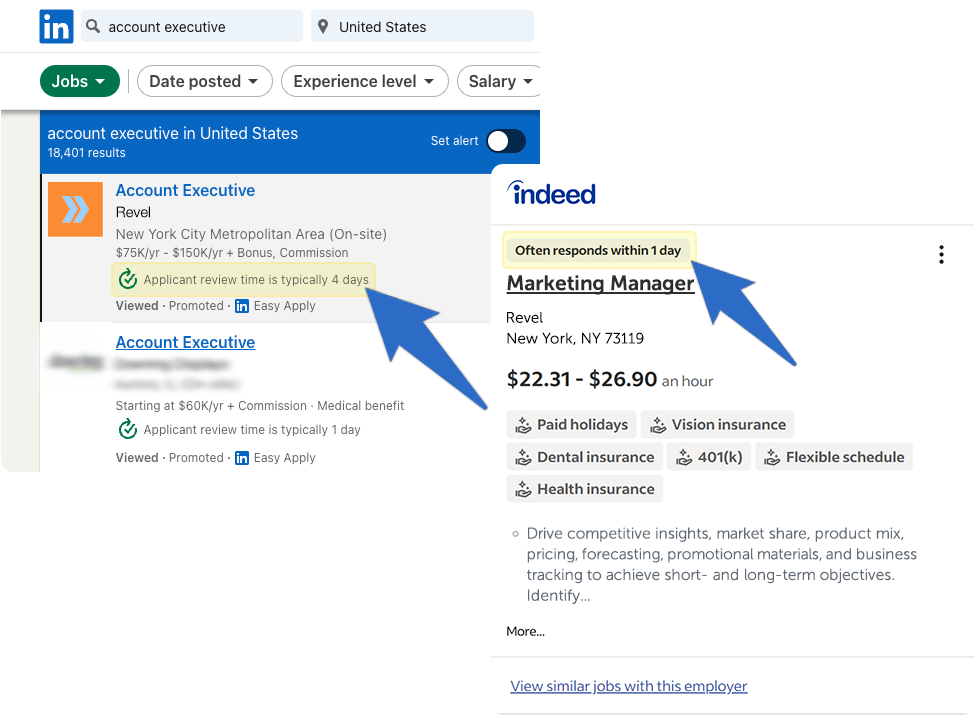This screenshot has height=715, width=975.
Task: Click the Flexible schedule benefit icon
Action: coord(772,458)
